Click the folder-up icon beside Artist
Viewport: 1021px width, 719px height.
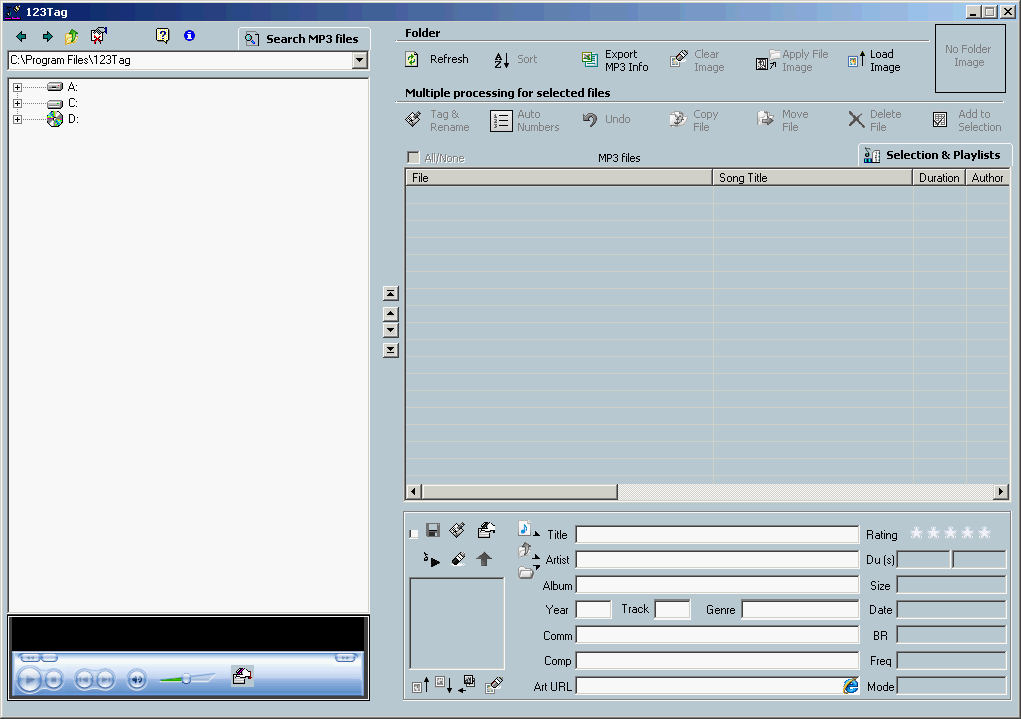coord(525,550)
